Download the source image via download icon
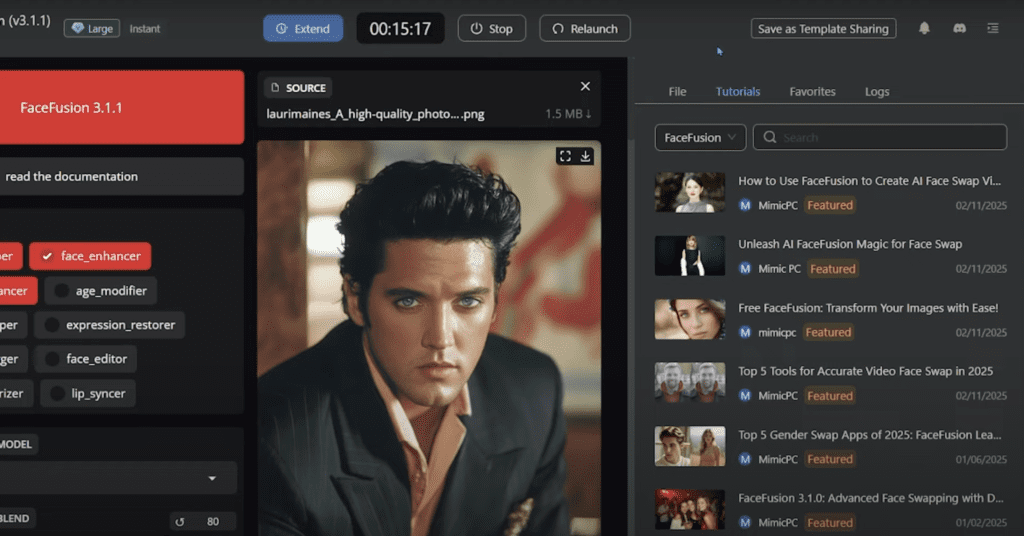The height and width of the screenshot is (536, 1024). 586,156
